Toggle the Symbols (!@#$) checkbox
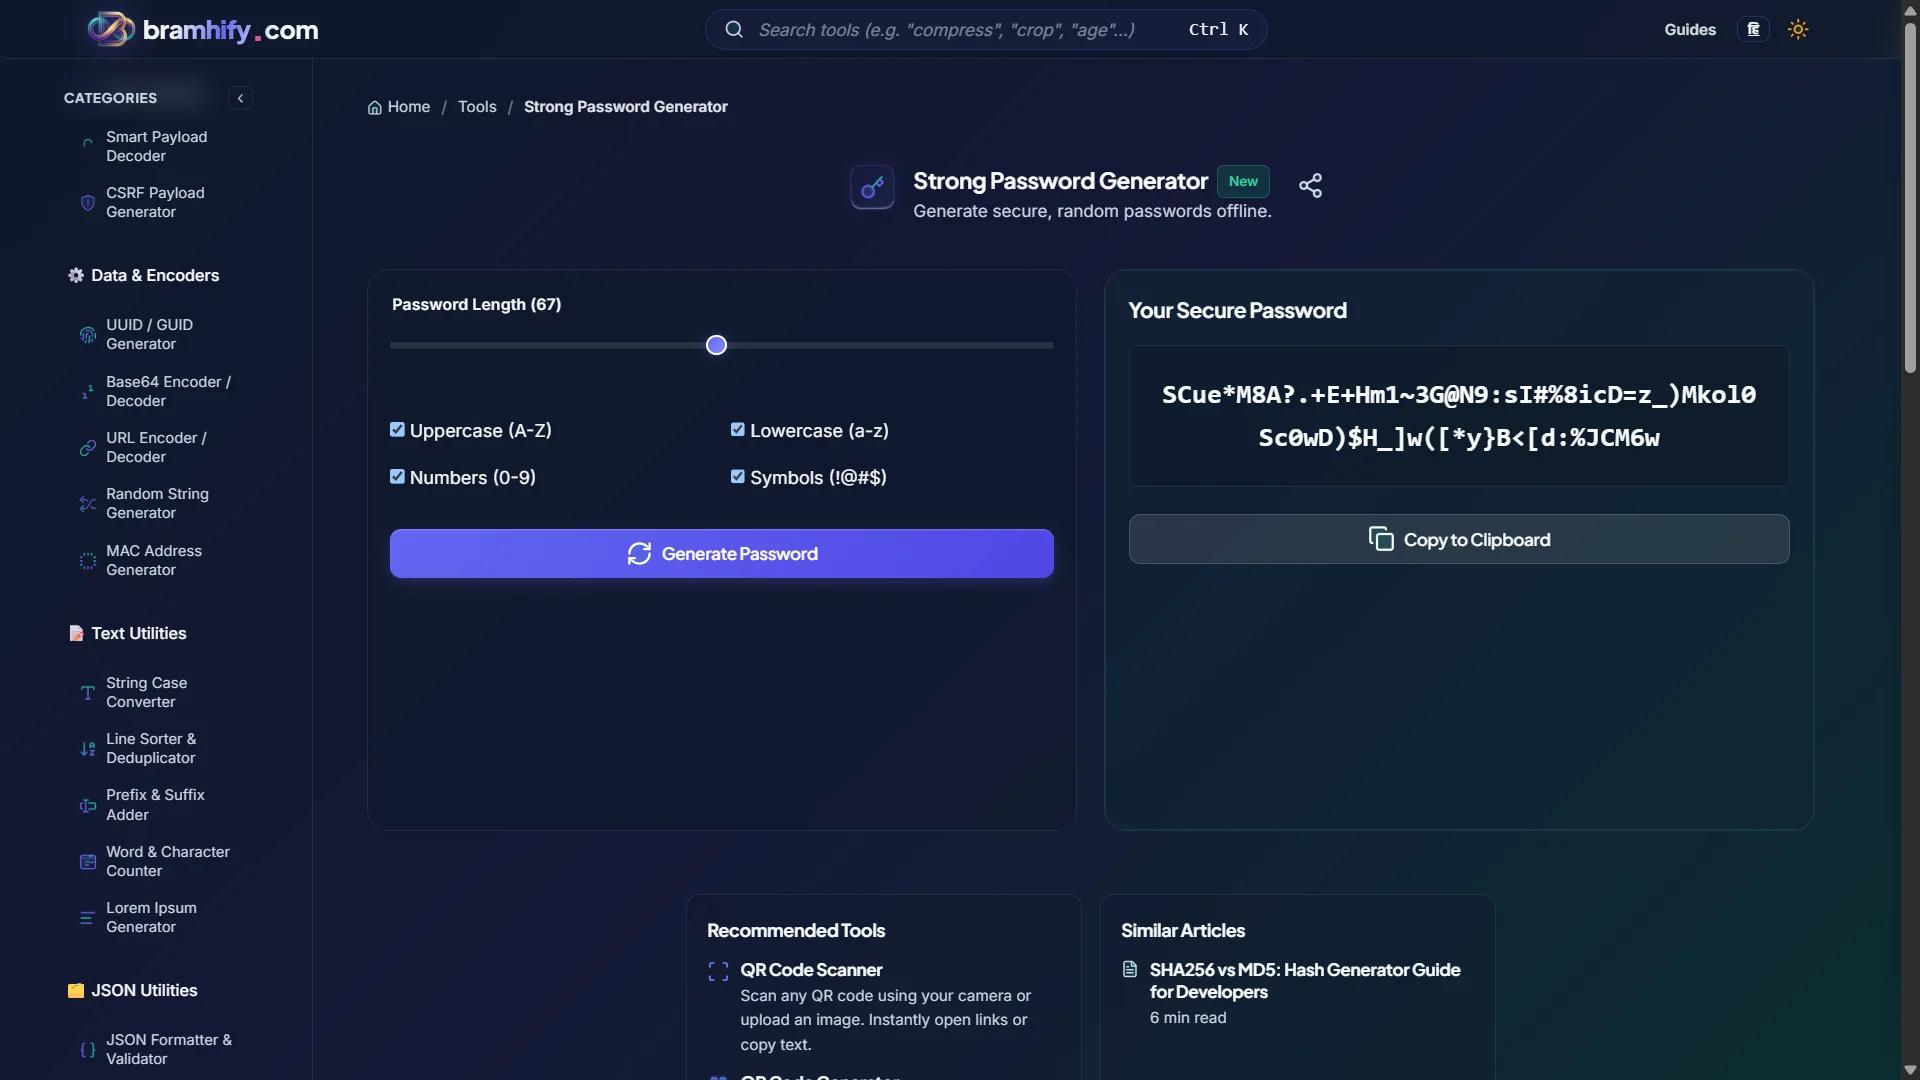This screenshot has height=1080, width=1920. (x=738, y=476)
